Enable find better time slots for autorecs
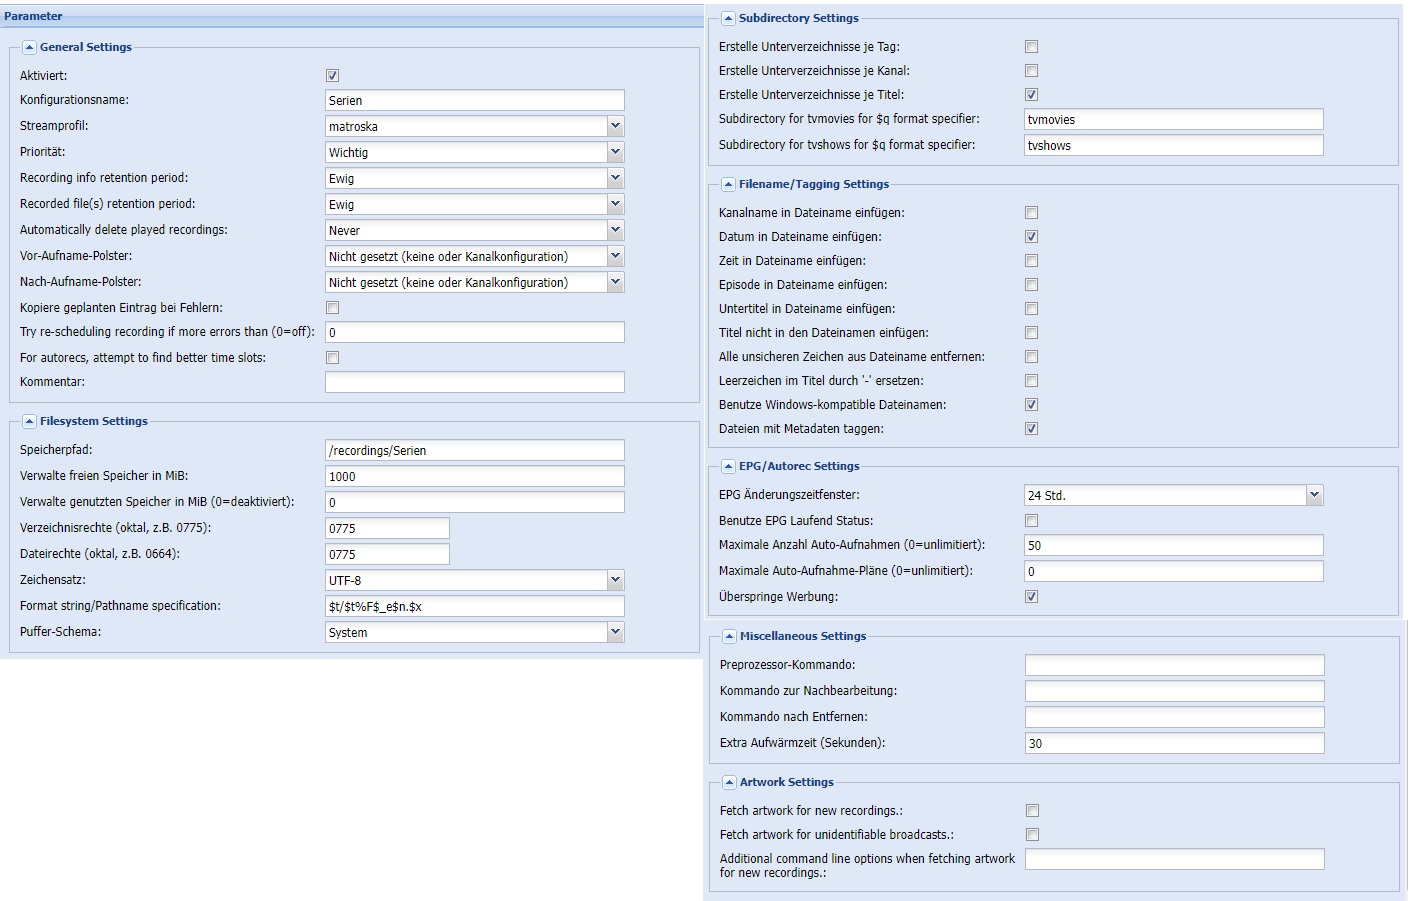Image resolution: width=1413 pixels, height=901 pixels. point(332,357)
